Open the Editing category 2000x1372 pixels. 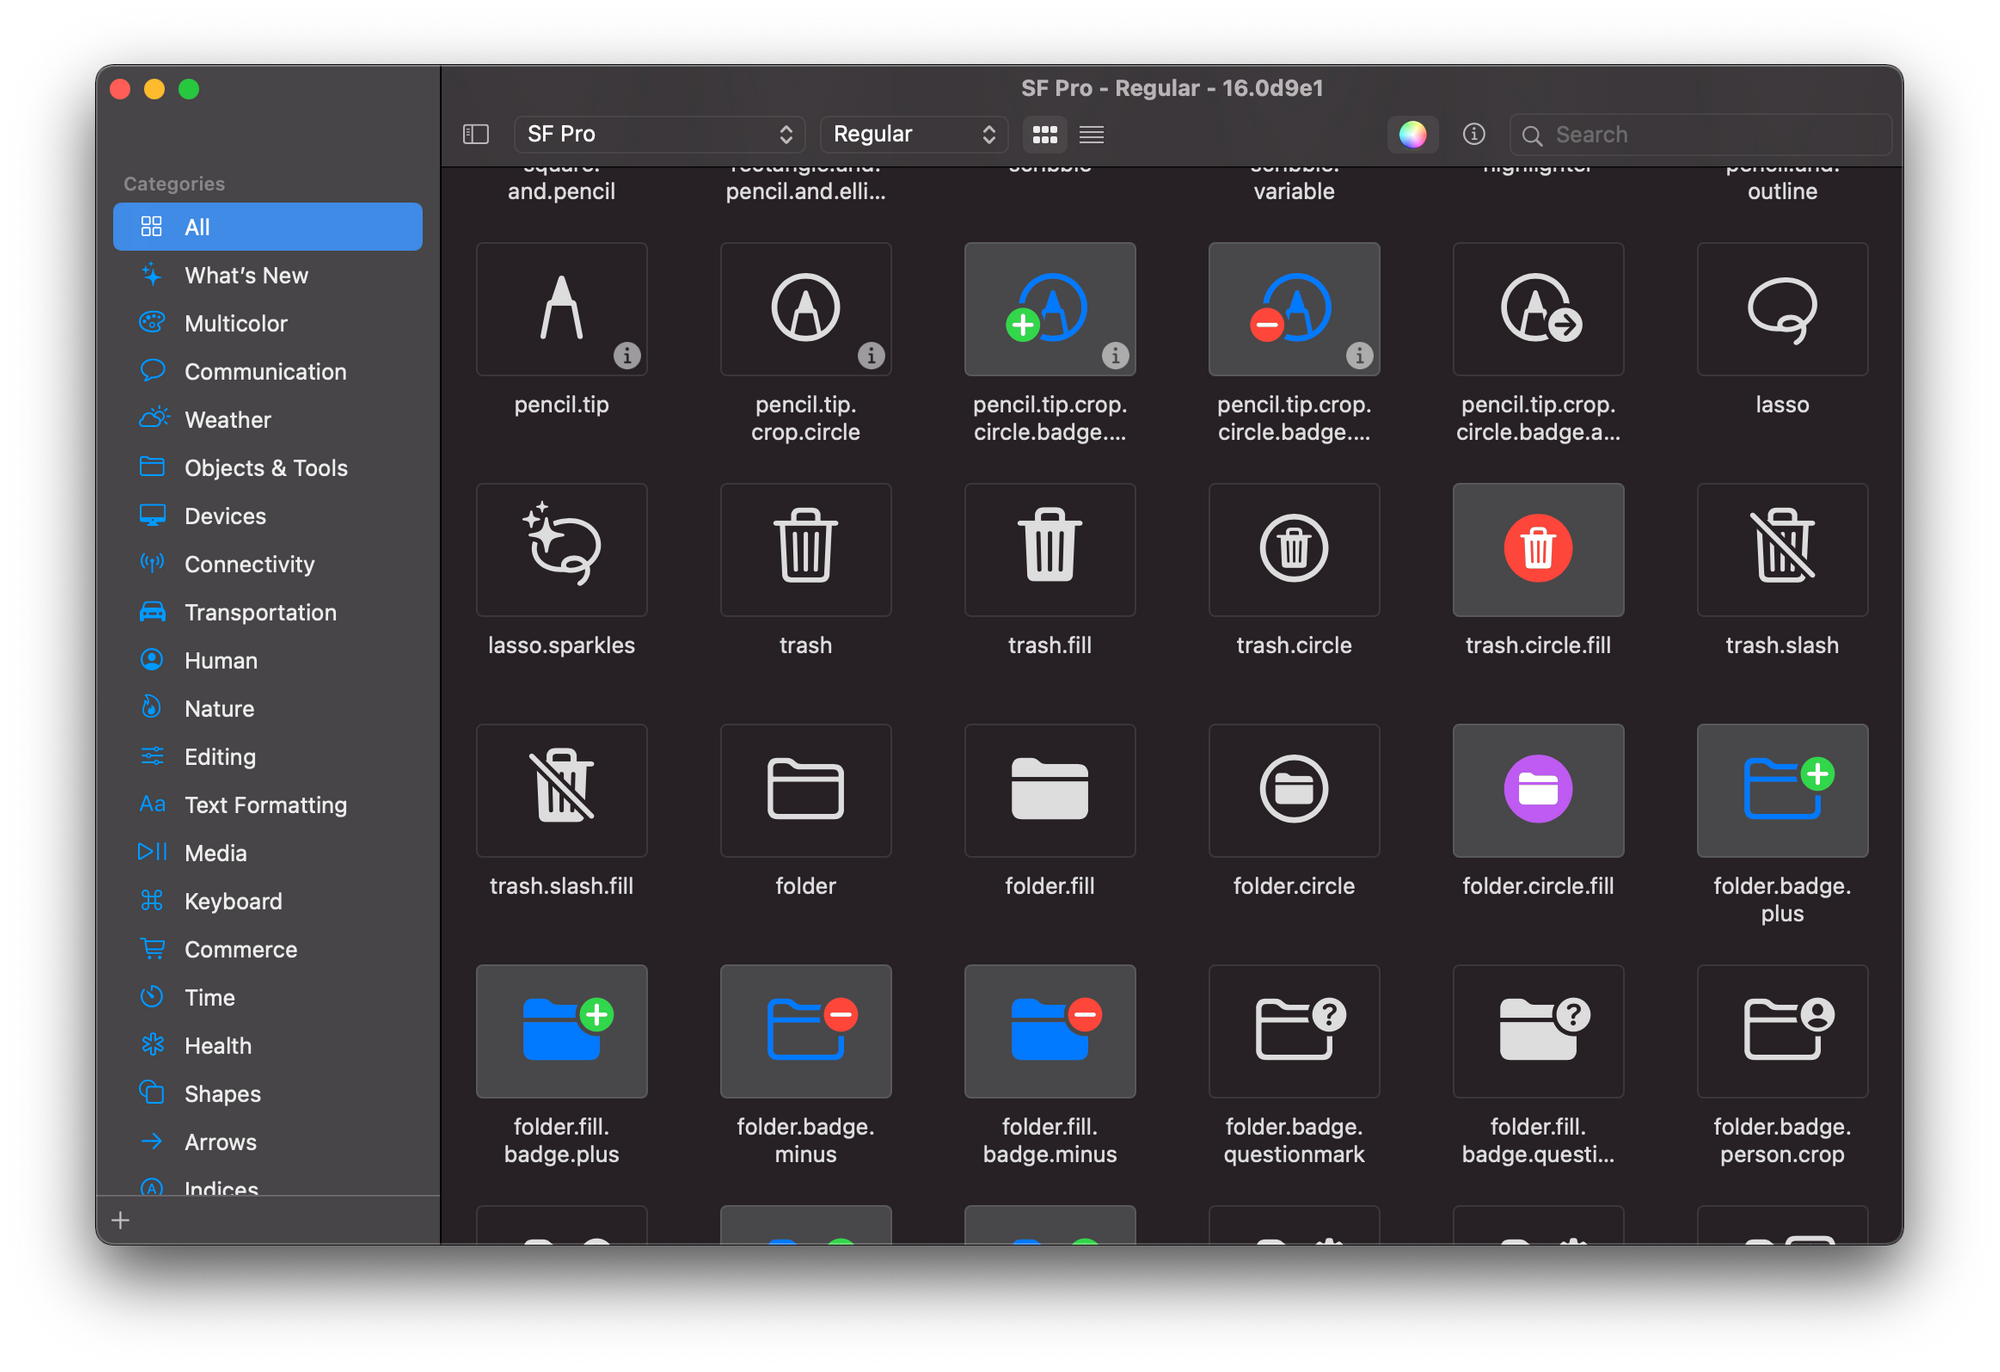point(268,757)
